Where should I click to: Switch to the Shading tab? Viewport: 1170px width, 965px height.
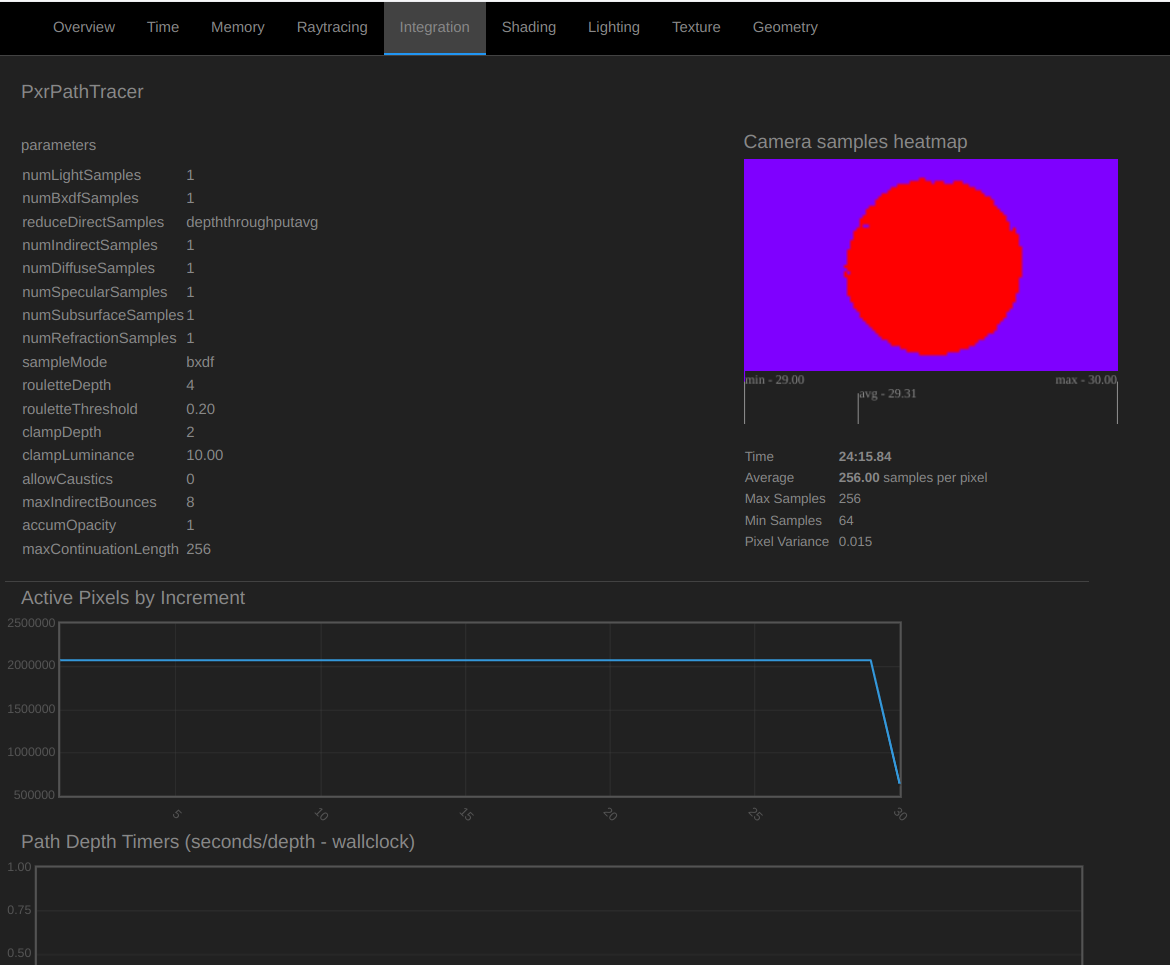[528, 28]
